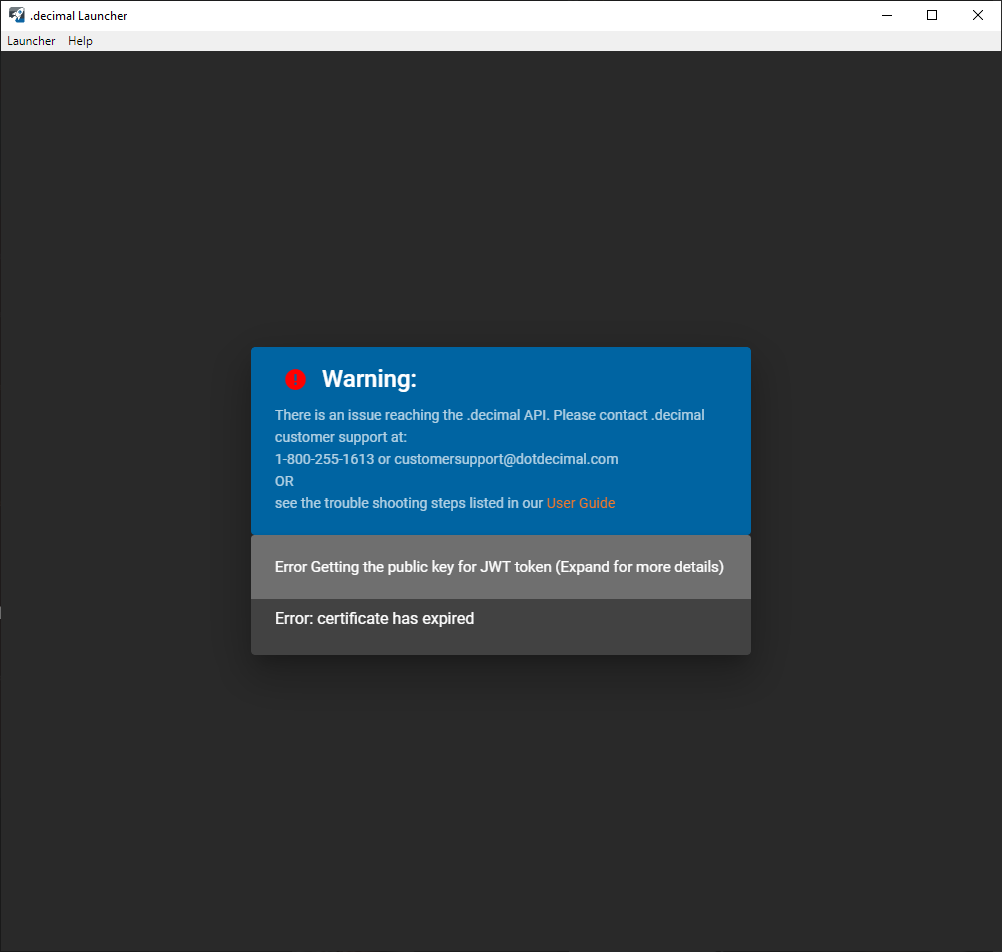
Task: Click empty dark background below the error panel
Action: (x=500, y=800)
